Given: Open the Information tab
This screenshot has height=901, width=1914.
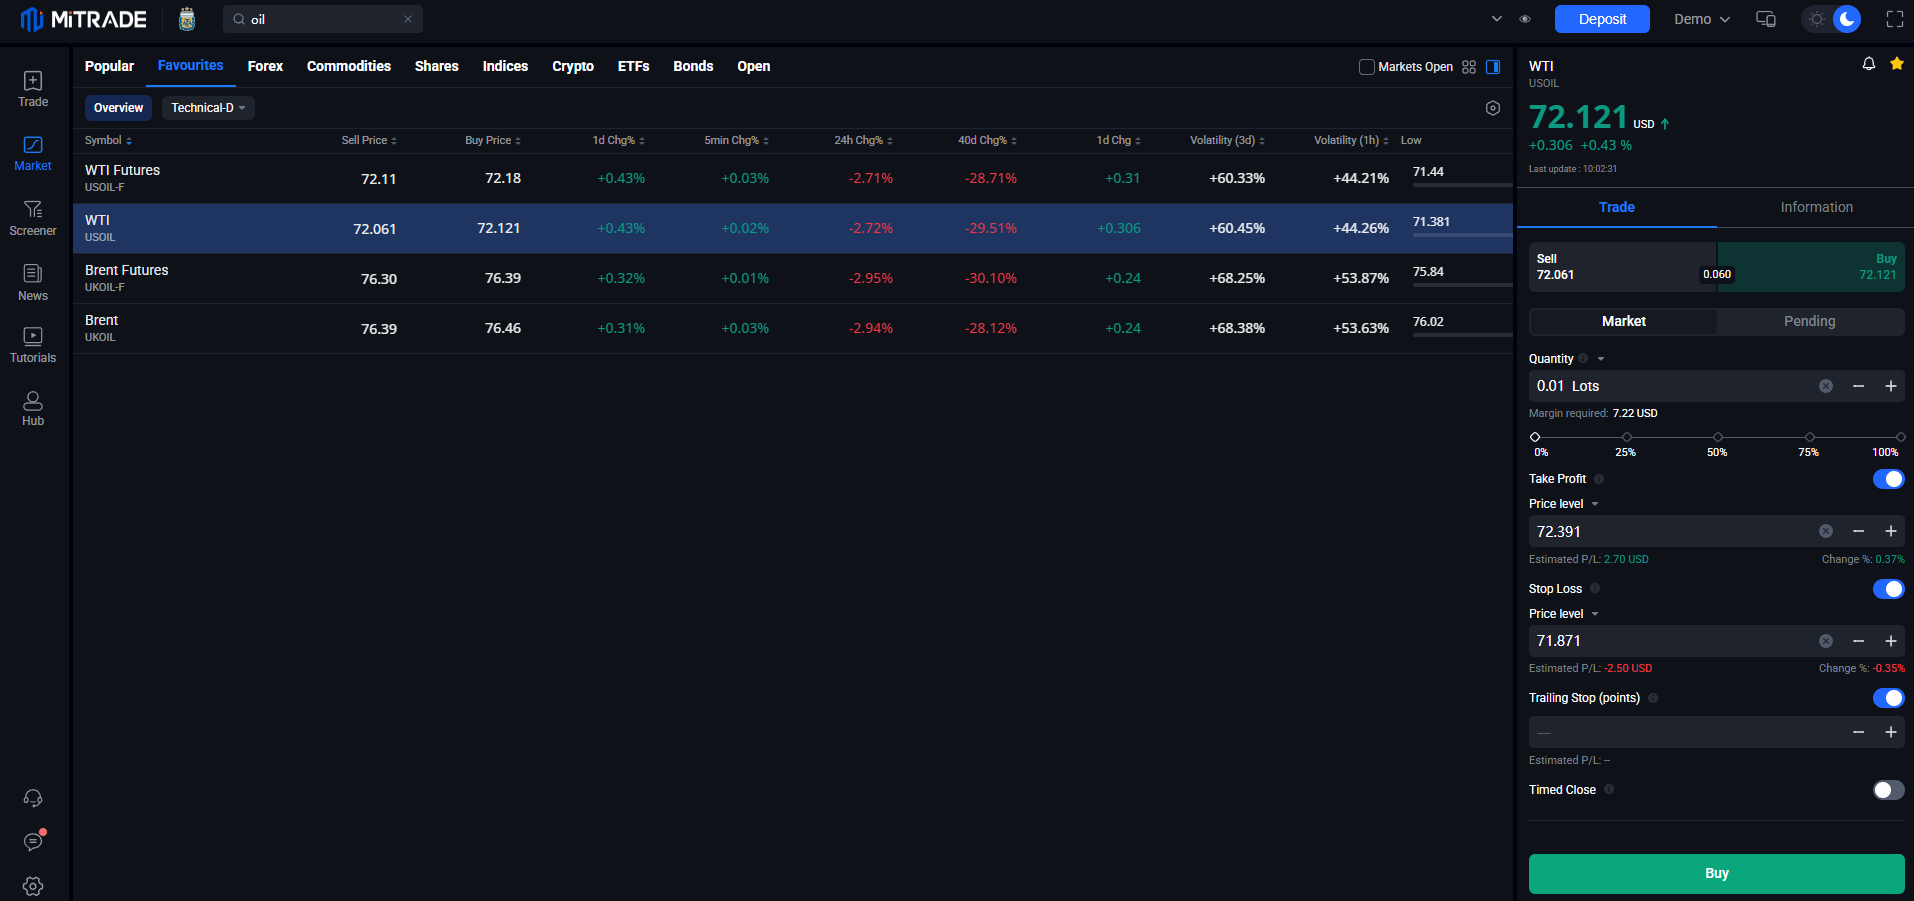Looking at the screenshot, I should pos(1816,207).
